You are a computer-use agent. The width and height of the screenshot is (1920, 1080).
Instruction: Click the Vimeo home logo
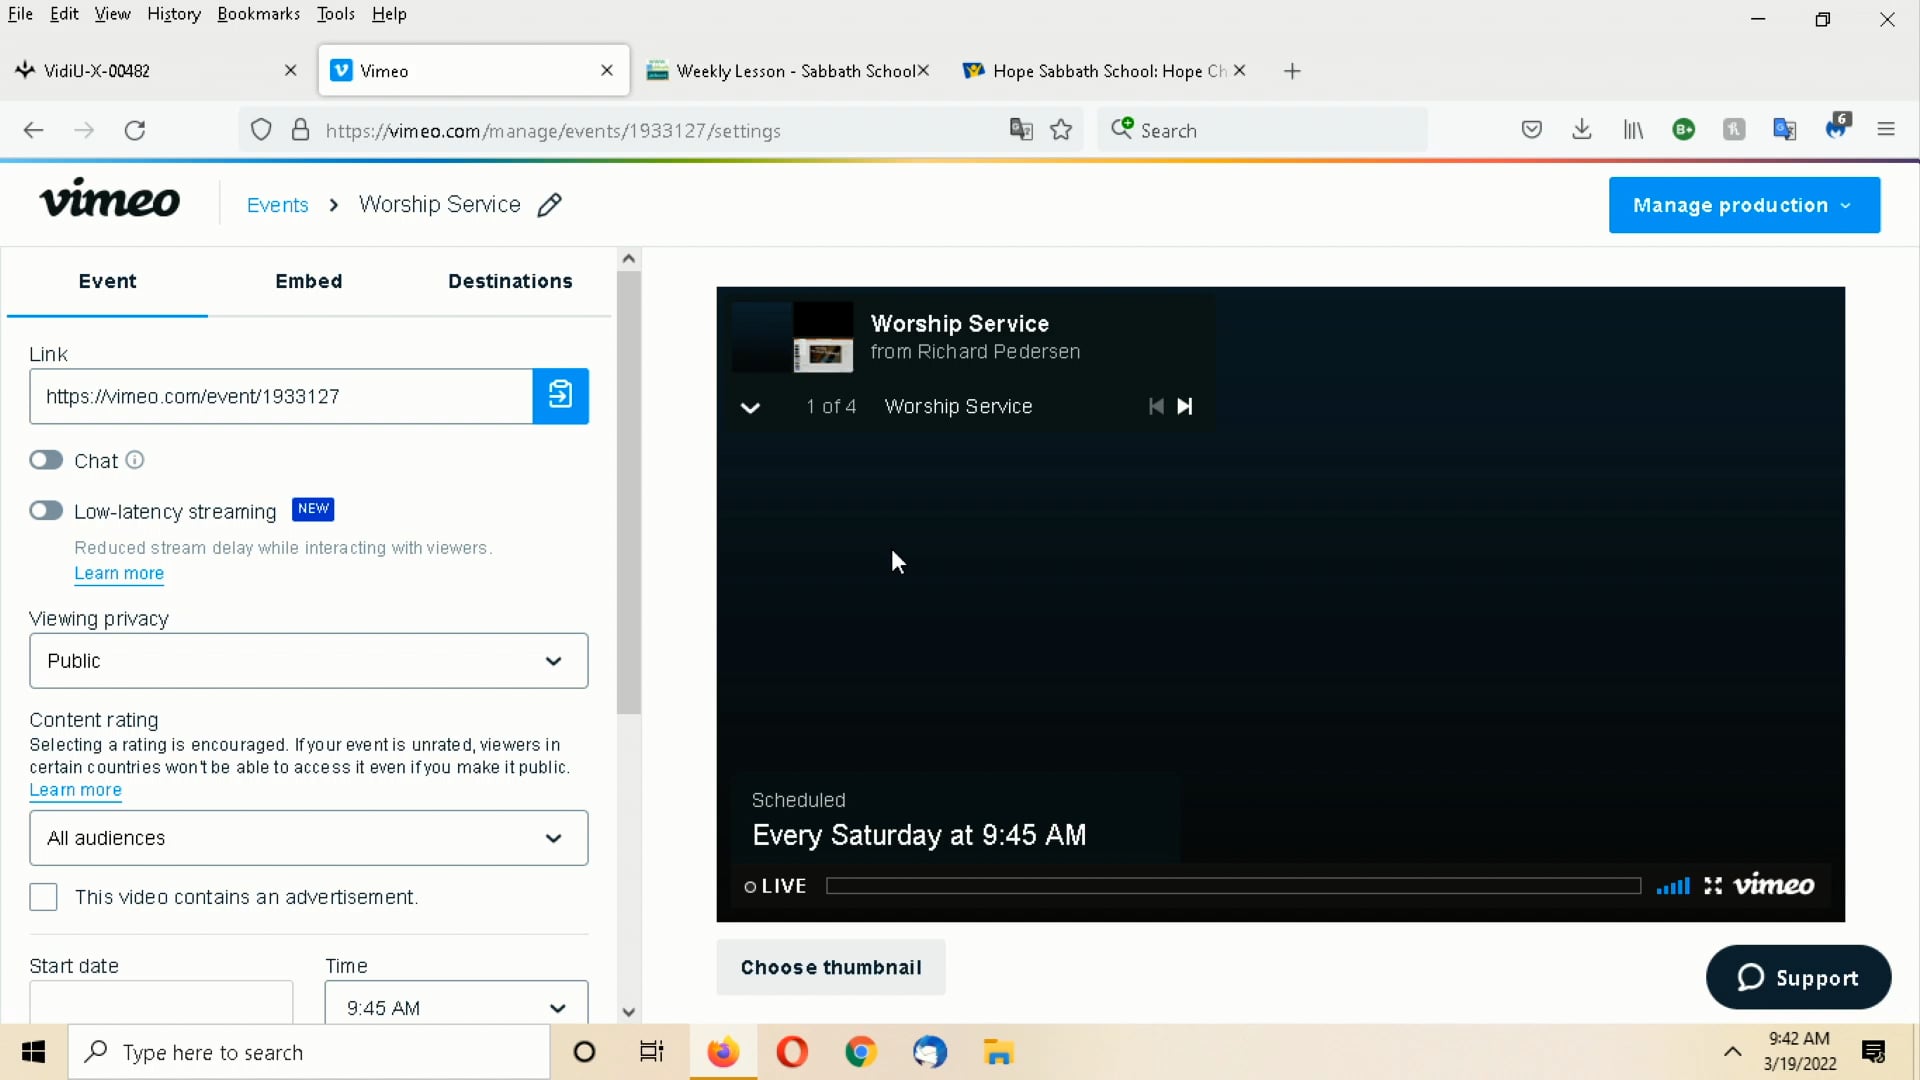click(110, 201)
